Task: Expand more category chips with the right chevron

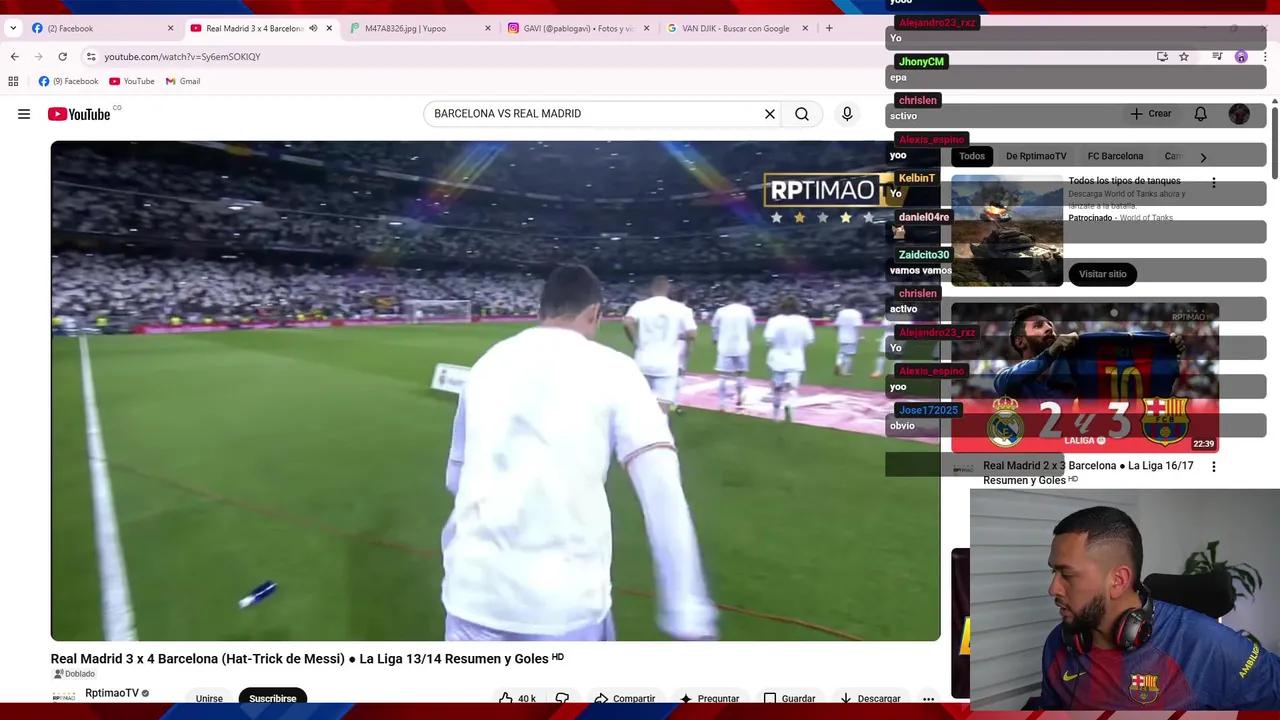Action: click(1203, 157)
